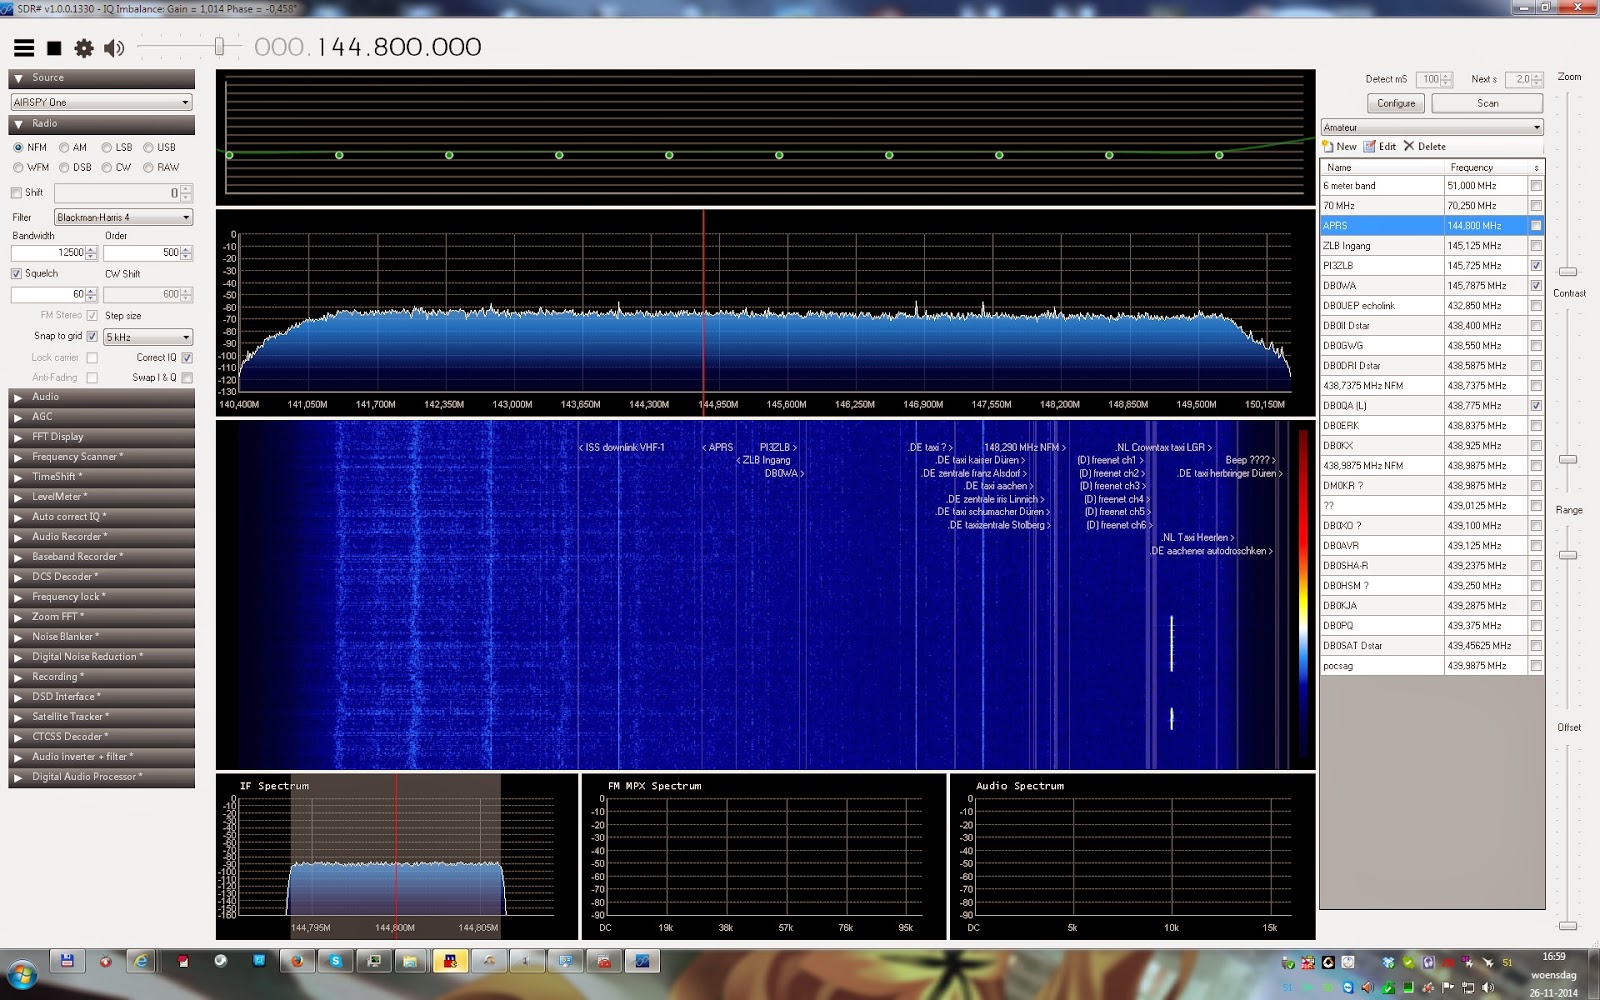Open the system volume tray icon
Screen dimensions: 1600x1000
(x=1488, y=987)
